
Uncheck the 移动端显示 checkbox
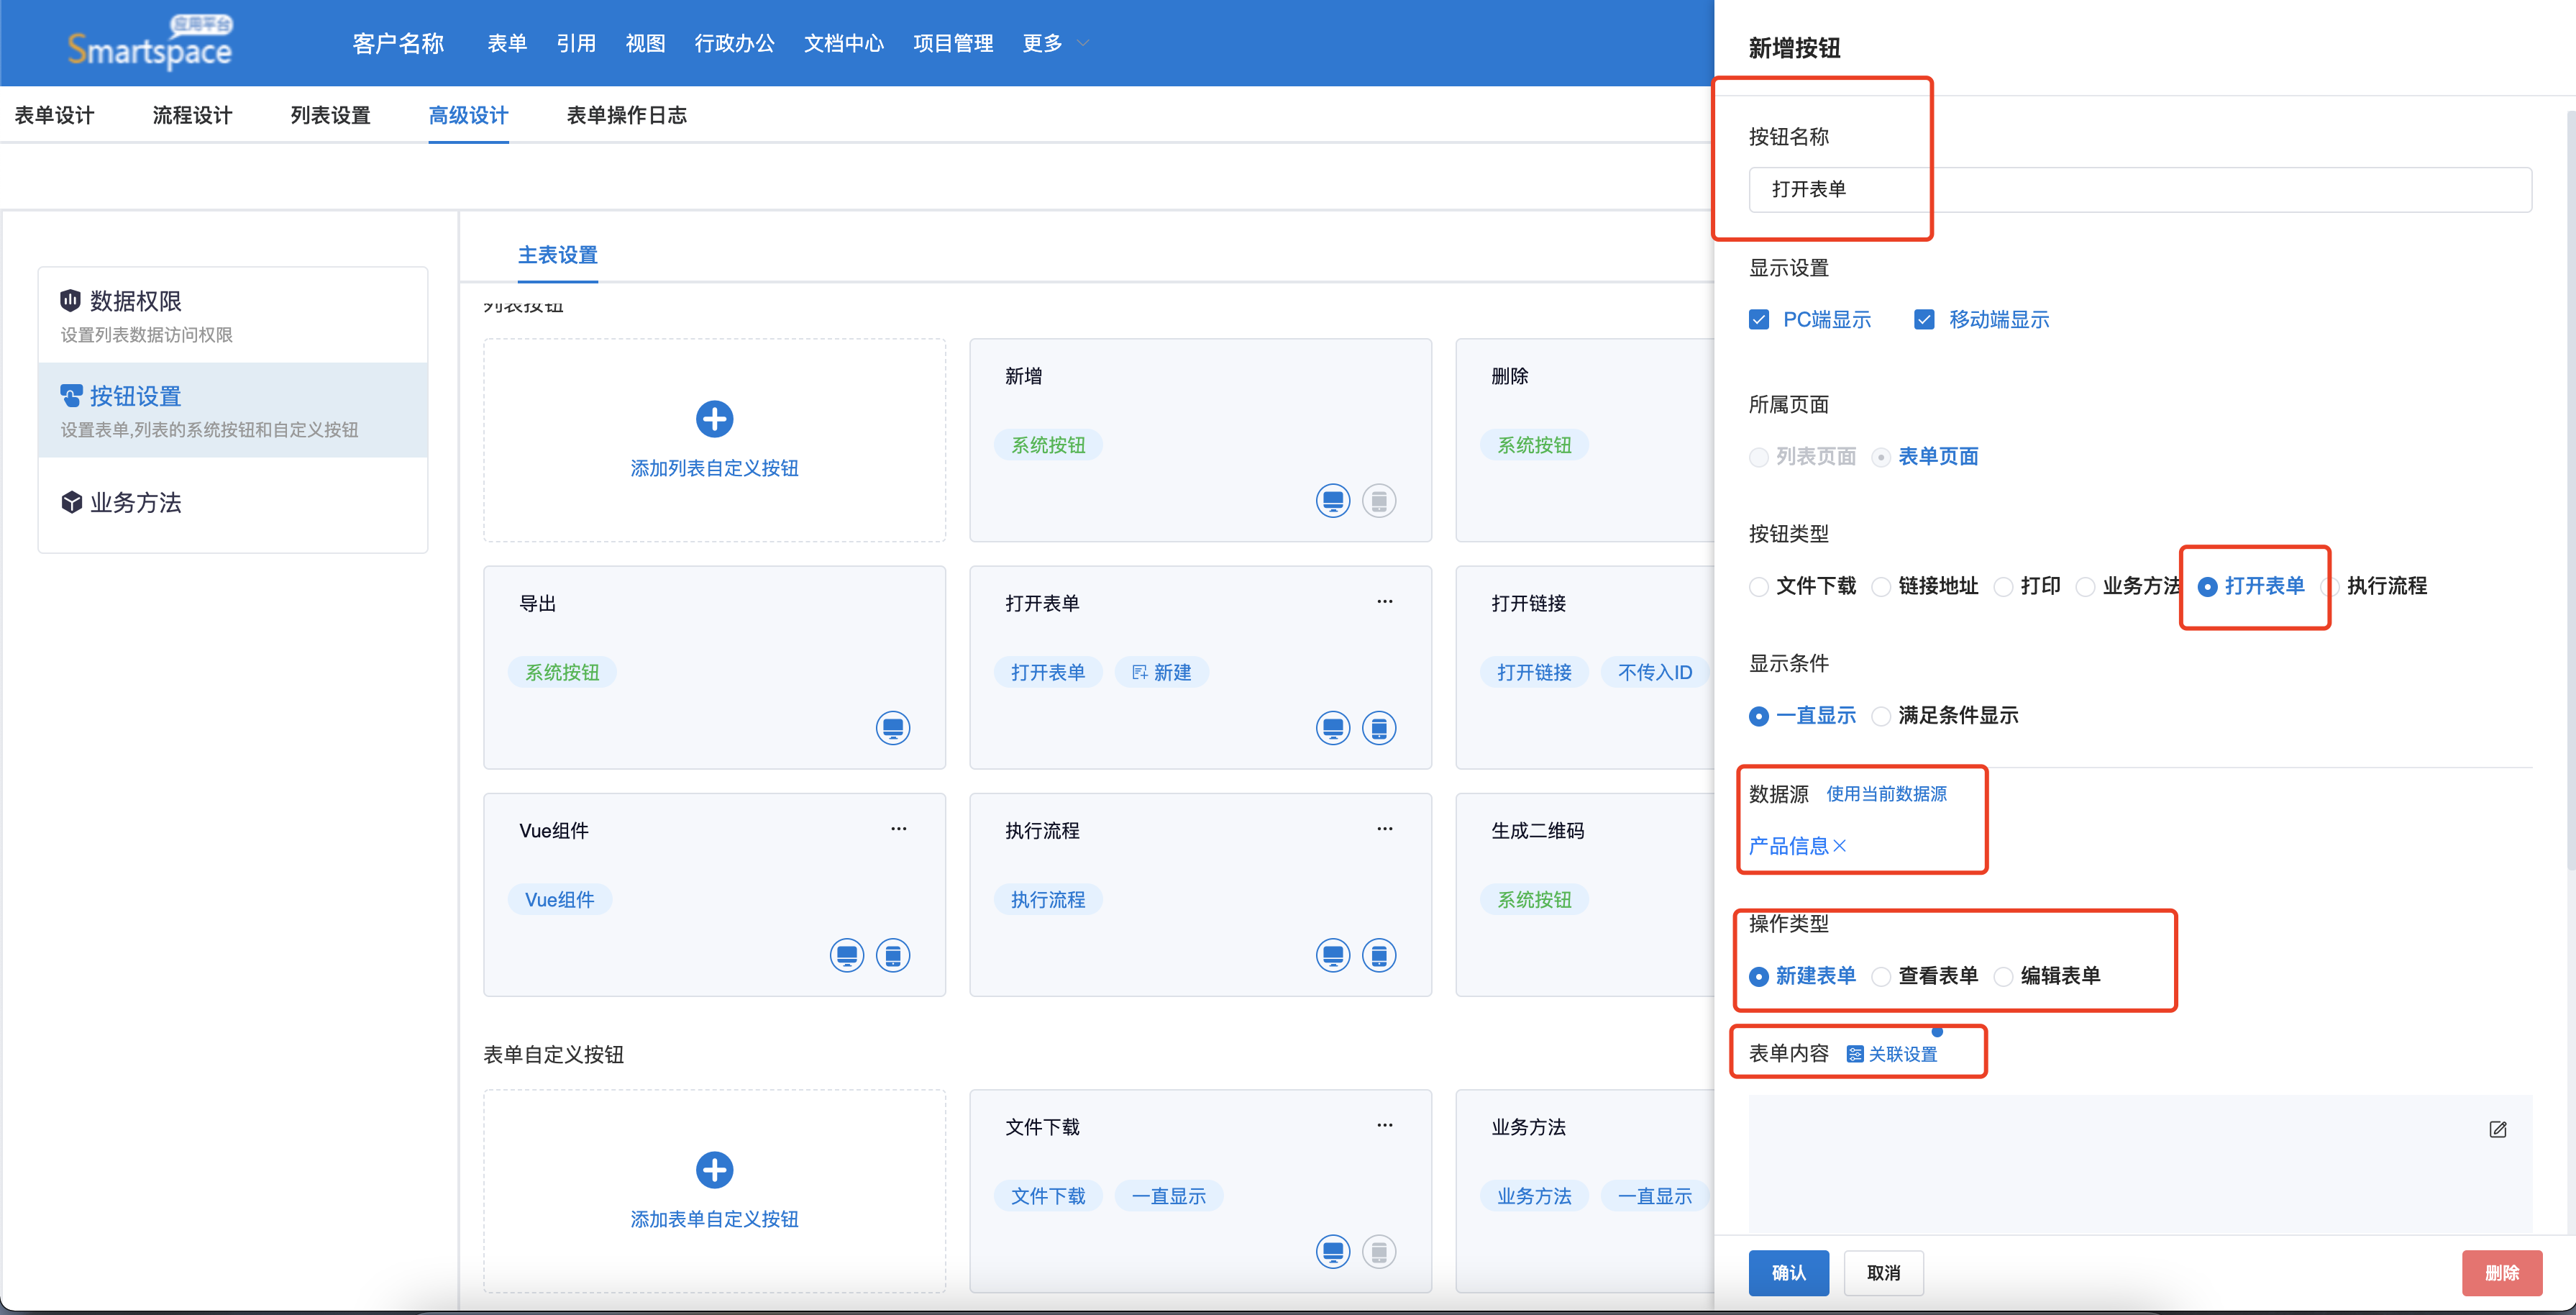tap(1924, 320)
